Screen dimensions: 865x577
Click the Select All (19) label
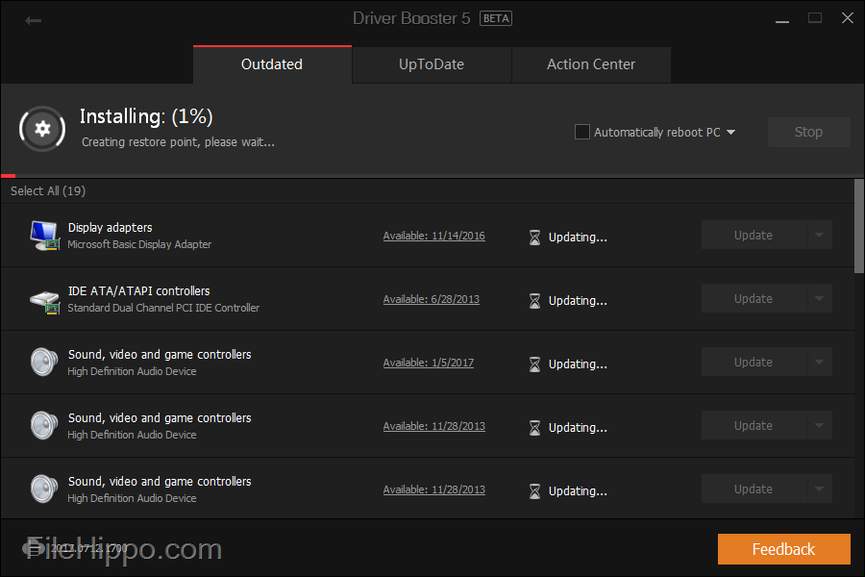click(48, 191)
